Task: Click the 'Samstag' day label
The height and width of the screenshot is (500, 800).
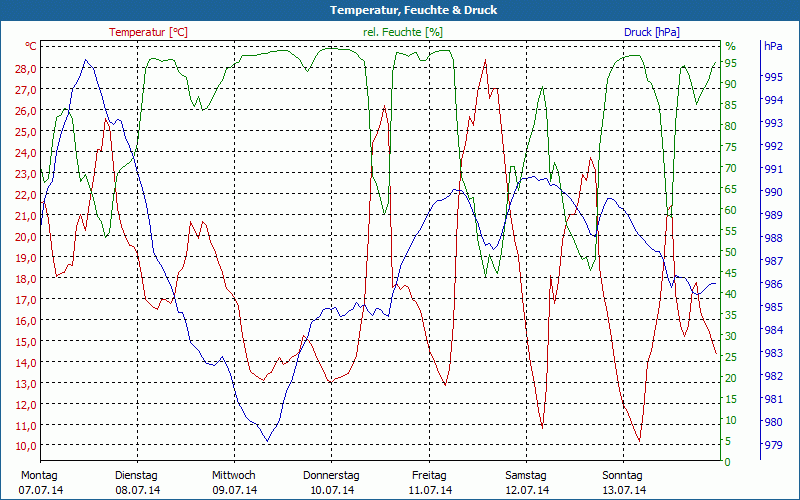Action: tap(526, 475)
